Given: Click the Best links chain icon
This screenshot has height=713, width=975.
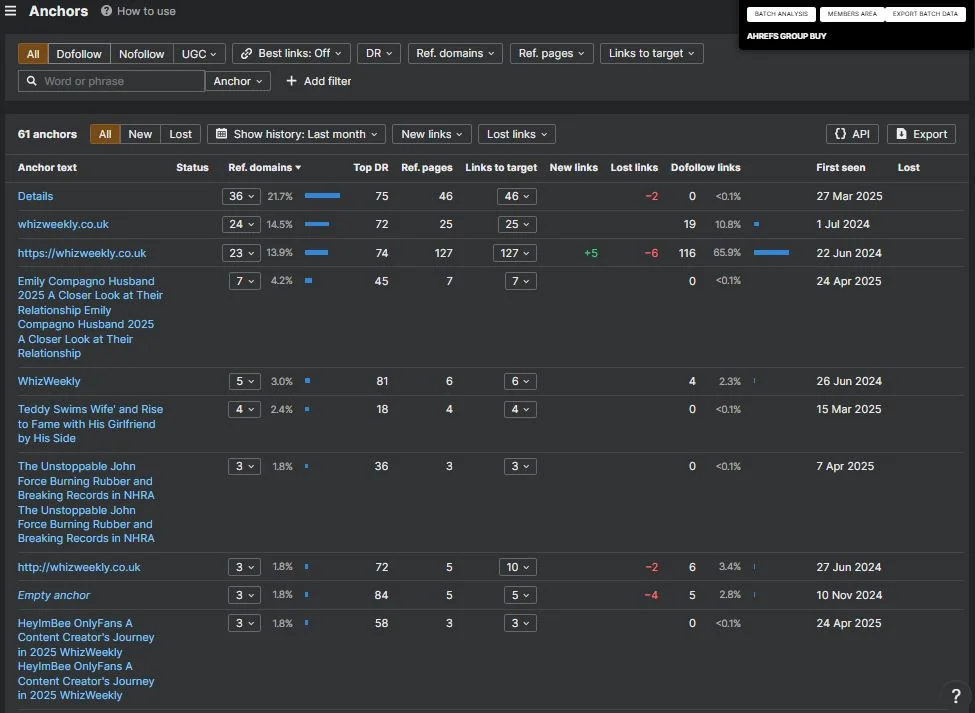Looking at the screenshot, I should point(246,53).
